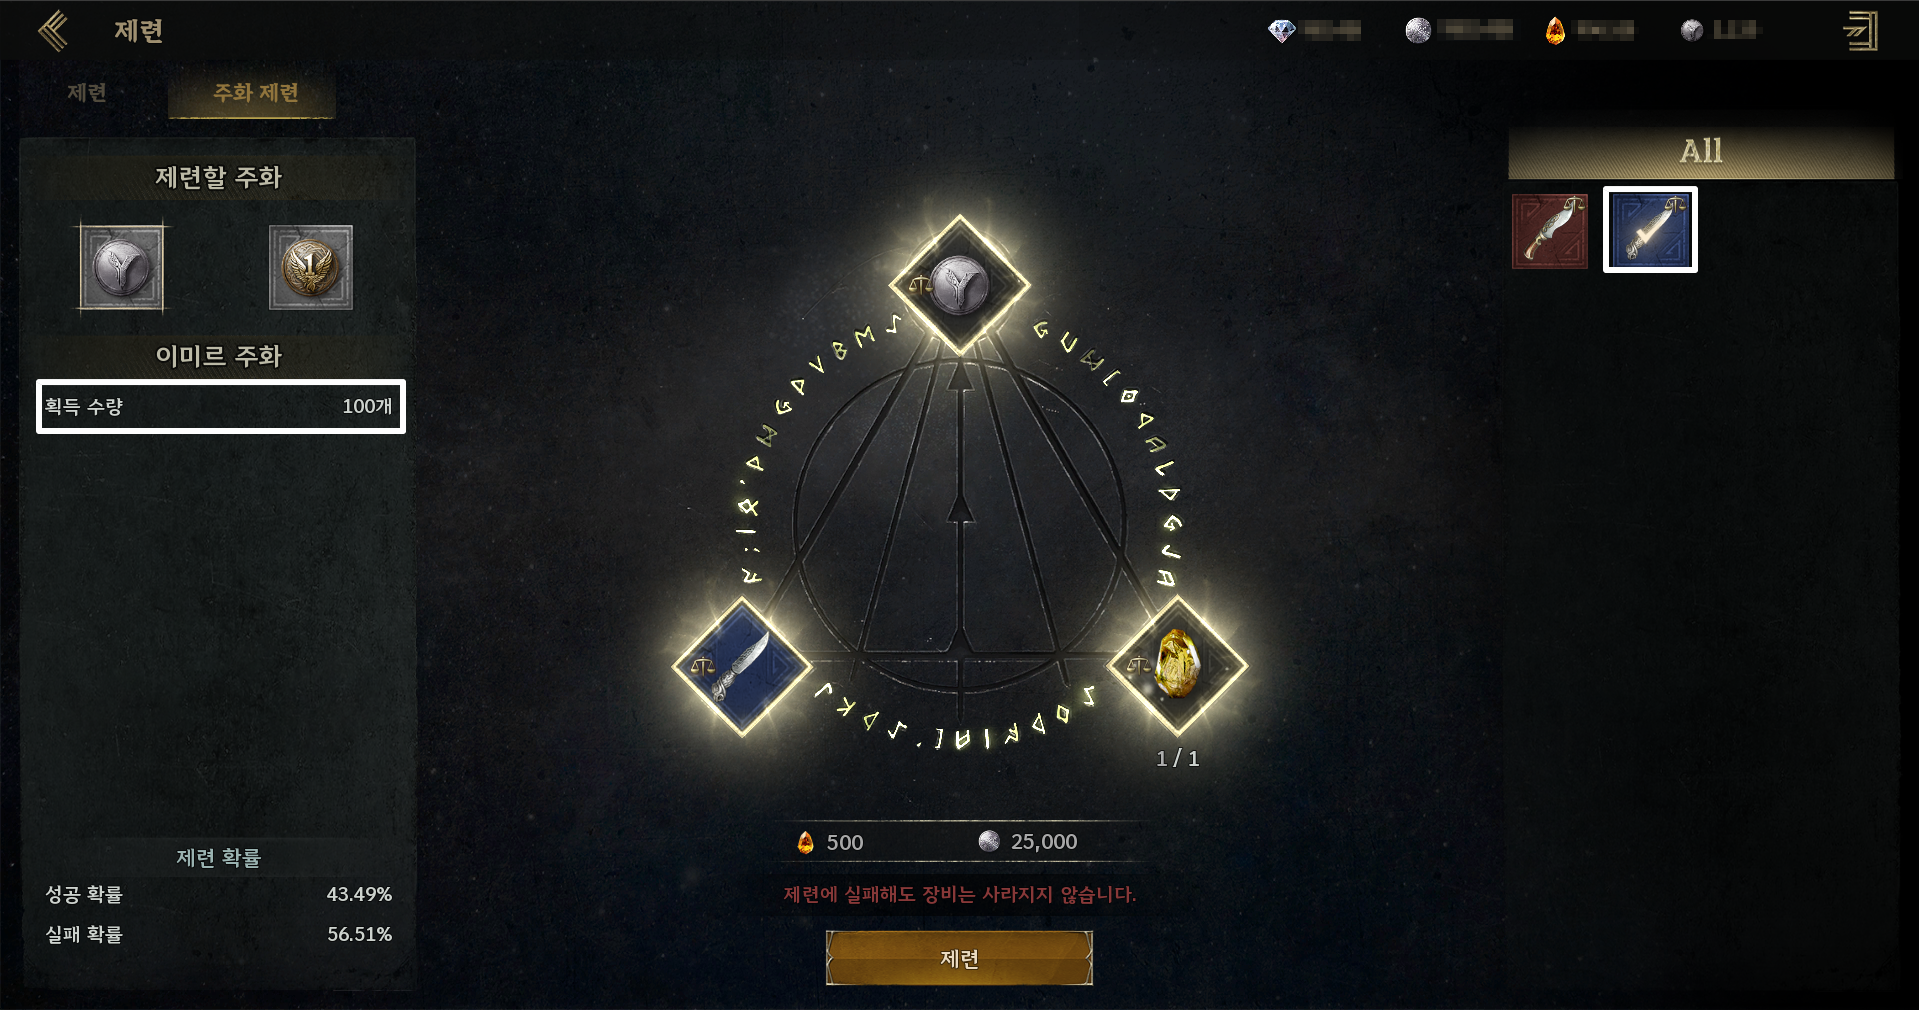This screenshot has height=1010, width=1919.
Task: Click the 25,000 silver cost indicator
Action: 1028,842
